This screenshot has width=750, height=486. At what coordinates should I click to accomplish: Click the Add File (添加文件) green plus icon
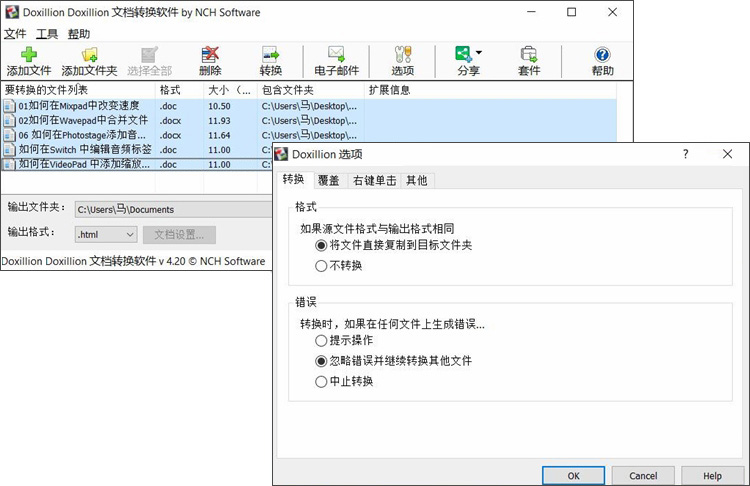click(29, 55)
